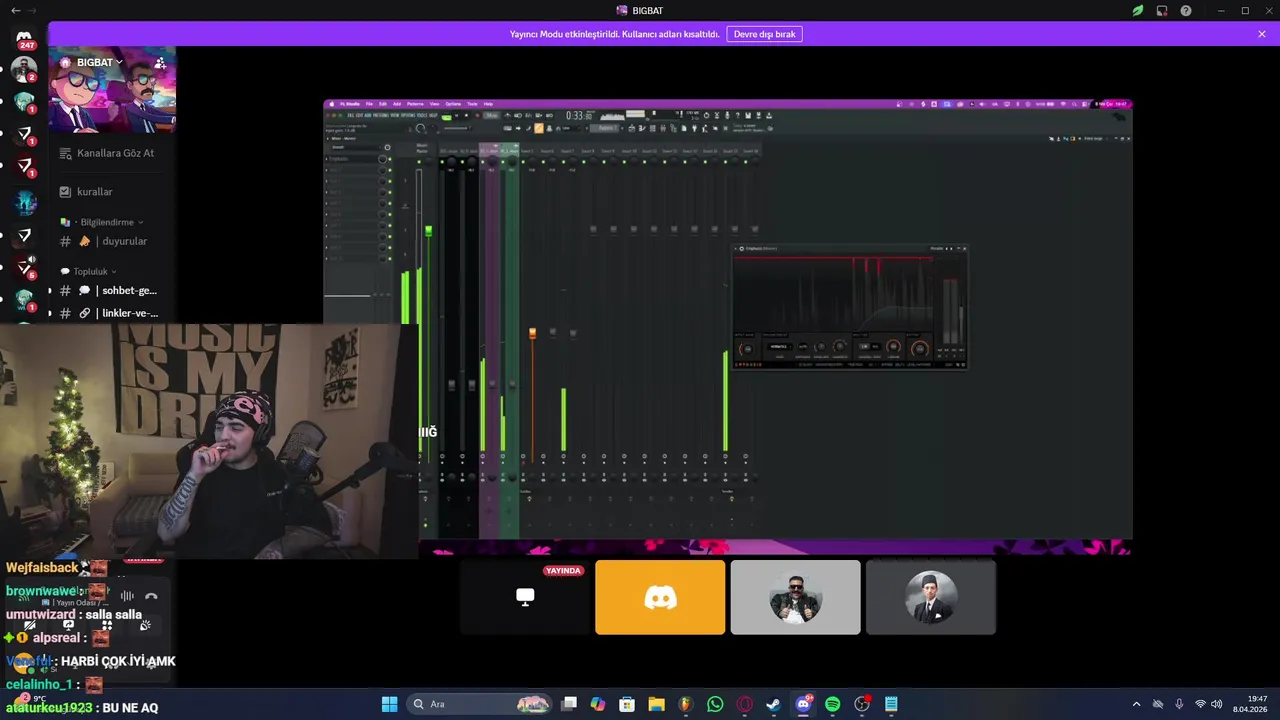Screen dimensions: 1280x720
Task: Switch to FL Studio on the taskbar
Action: 685,704
